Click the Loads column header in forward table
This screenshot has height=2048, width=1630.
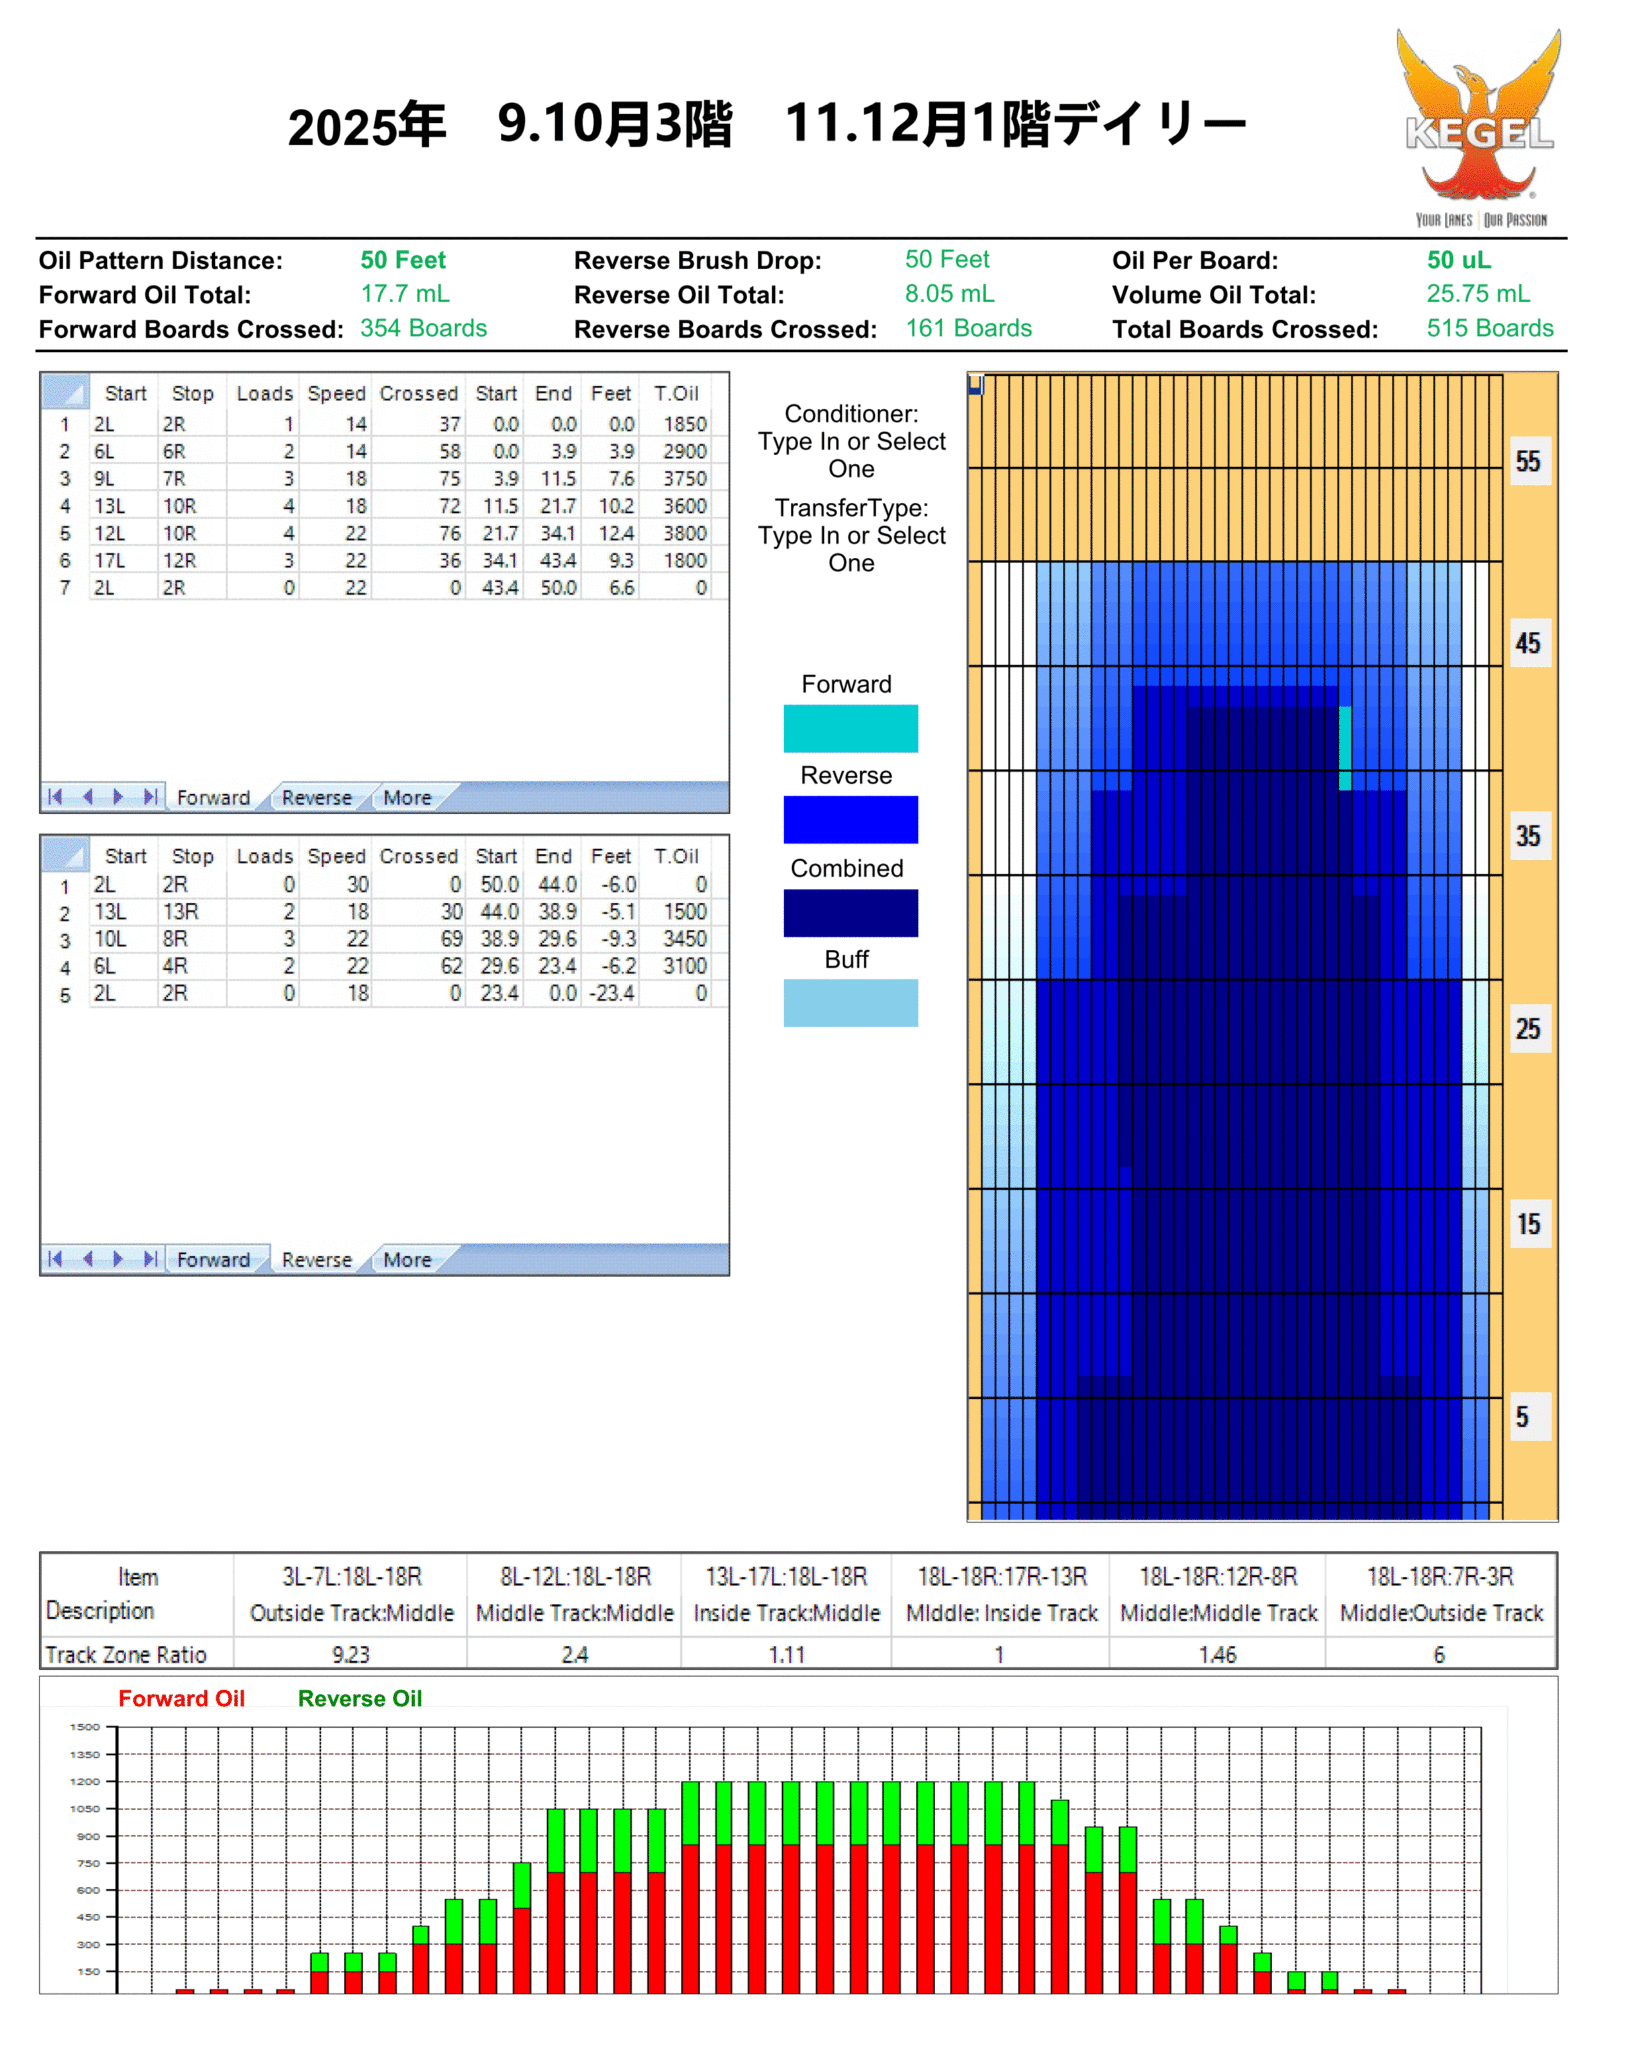264,393
